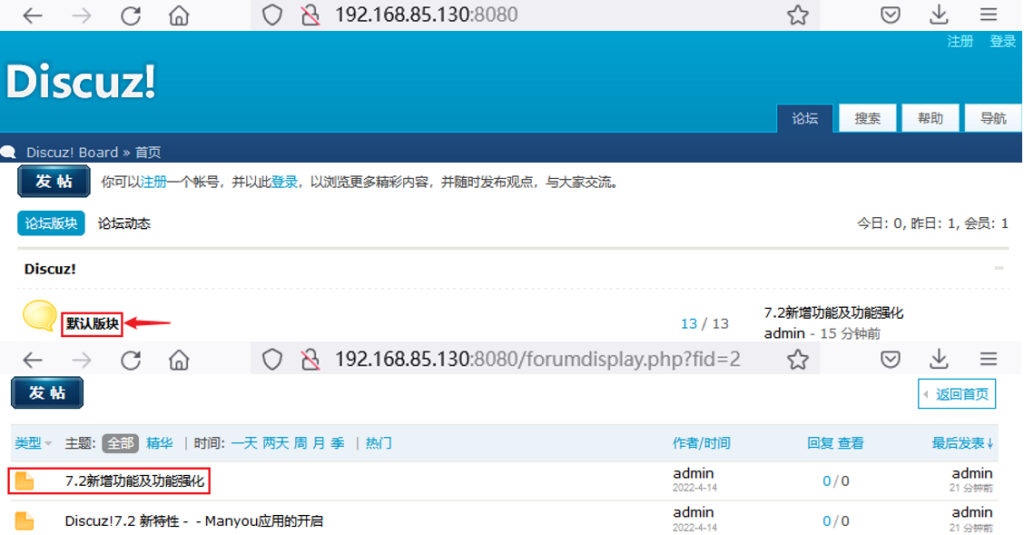The image size is (1024, 535).
Task: Open the Pocket save icon in the top browser toolbar
Action: point(890,14)
